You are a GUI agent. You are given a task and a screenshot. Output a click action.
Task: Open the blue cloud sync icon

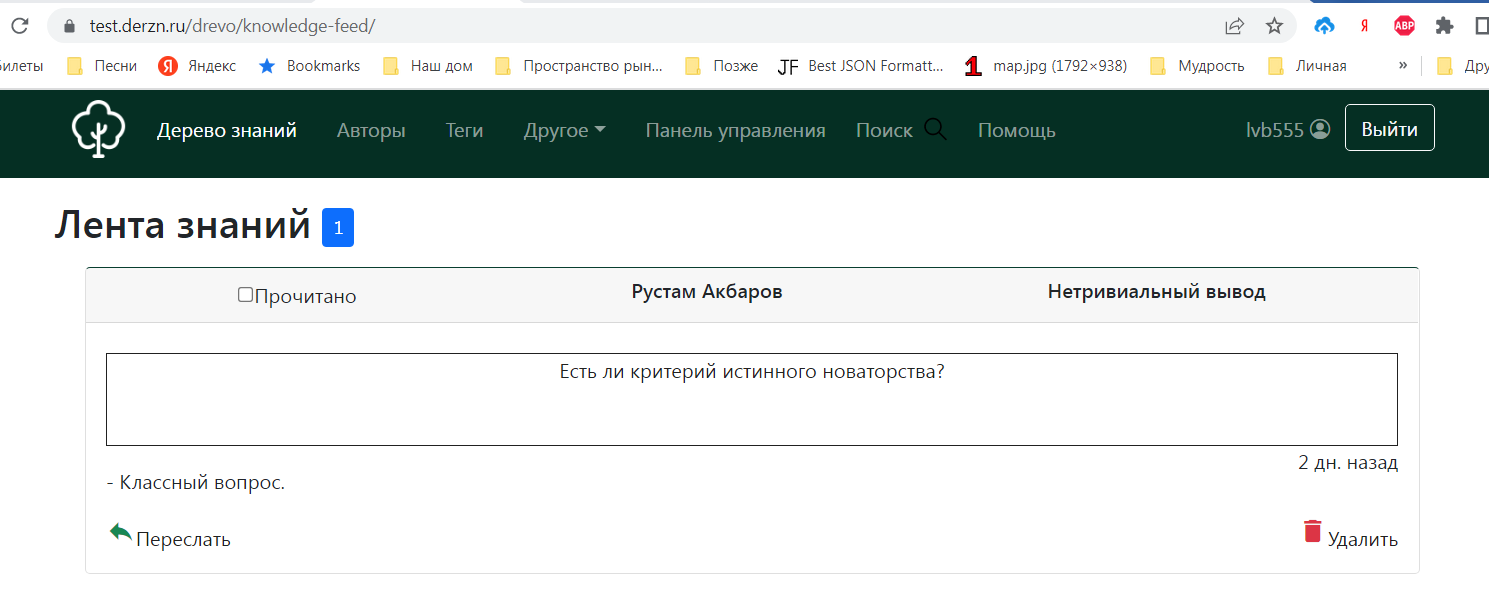pyautogui.click(x=1324, y=25)
